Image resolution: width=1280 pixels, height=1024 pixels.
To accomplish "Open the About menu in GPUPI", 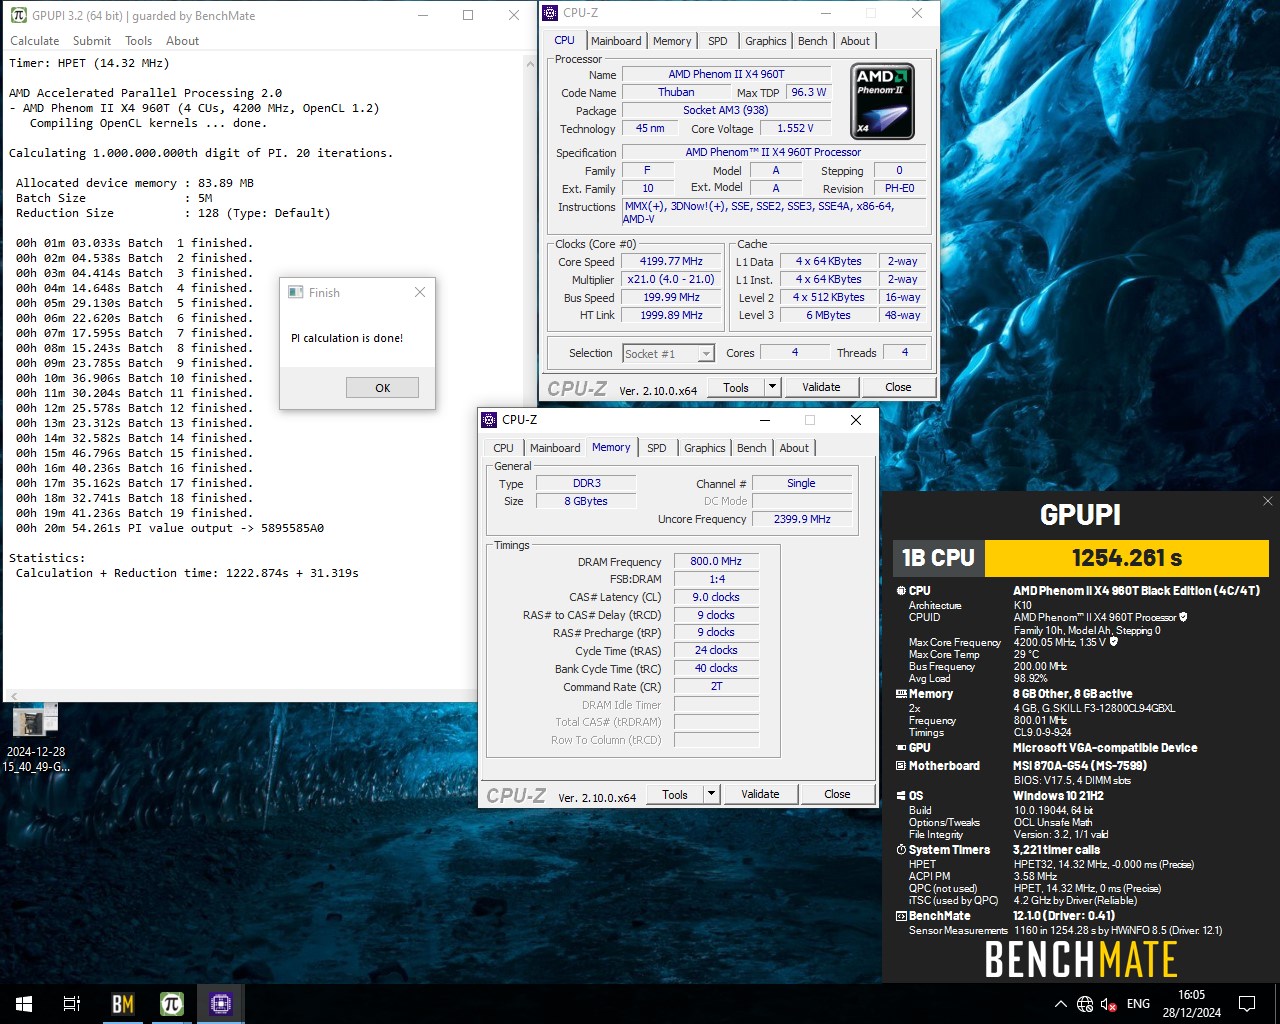I will (183, 41).
